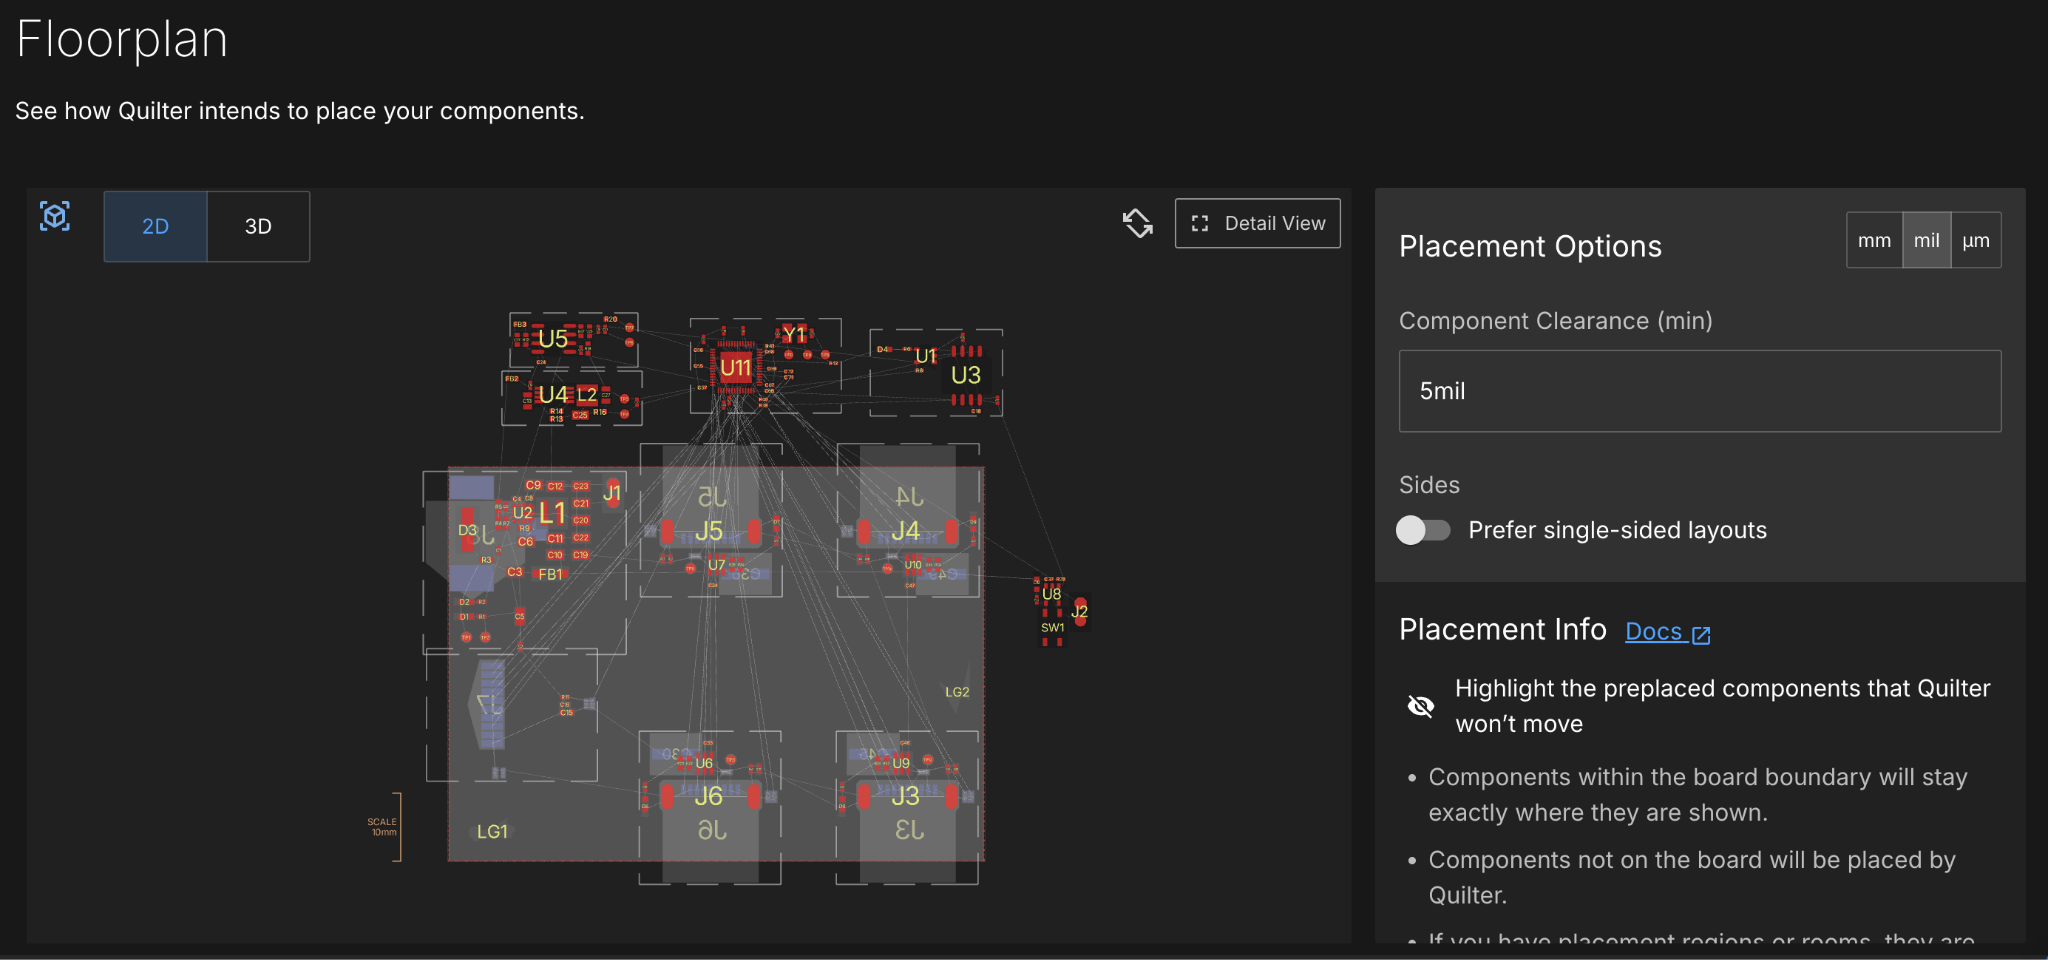Select component U3 on the floorplan
Image resolution: width=2048 pixels, height=960 pixels.
(966, 375)
